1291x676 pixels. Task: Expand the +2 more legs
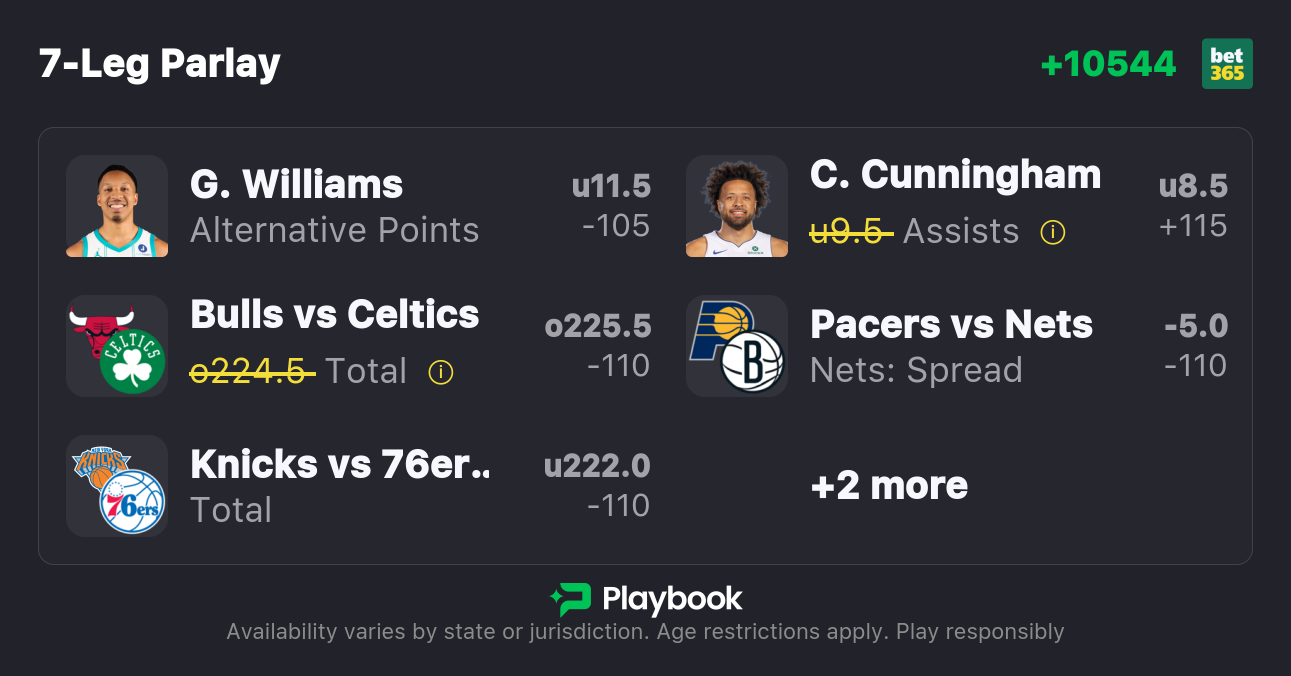(x=889, y=486)
